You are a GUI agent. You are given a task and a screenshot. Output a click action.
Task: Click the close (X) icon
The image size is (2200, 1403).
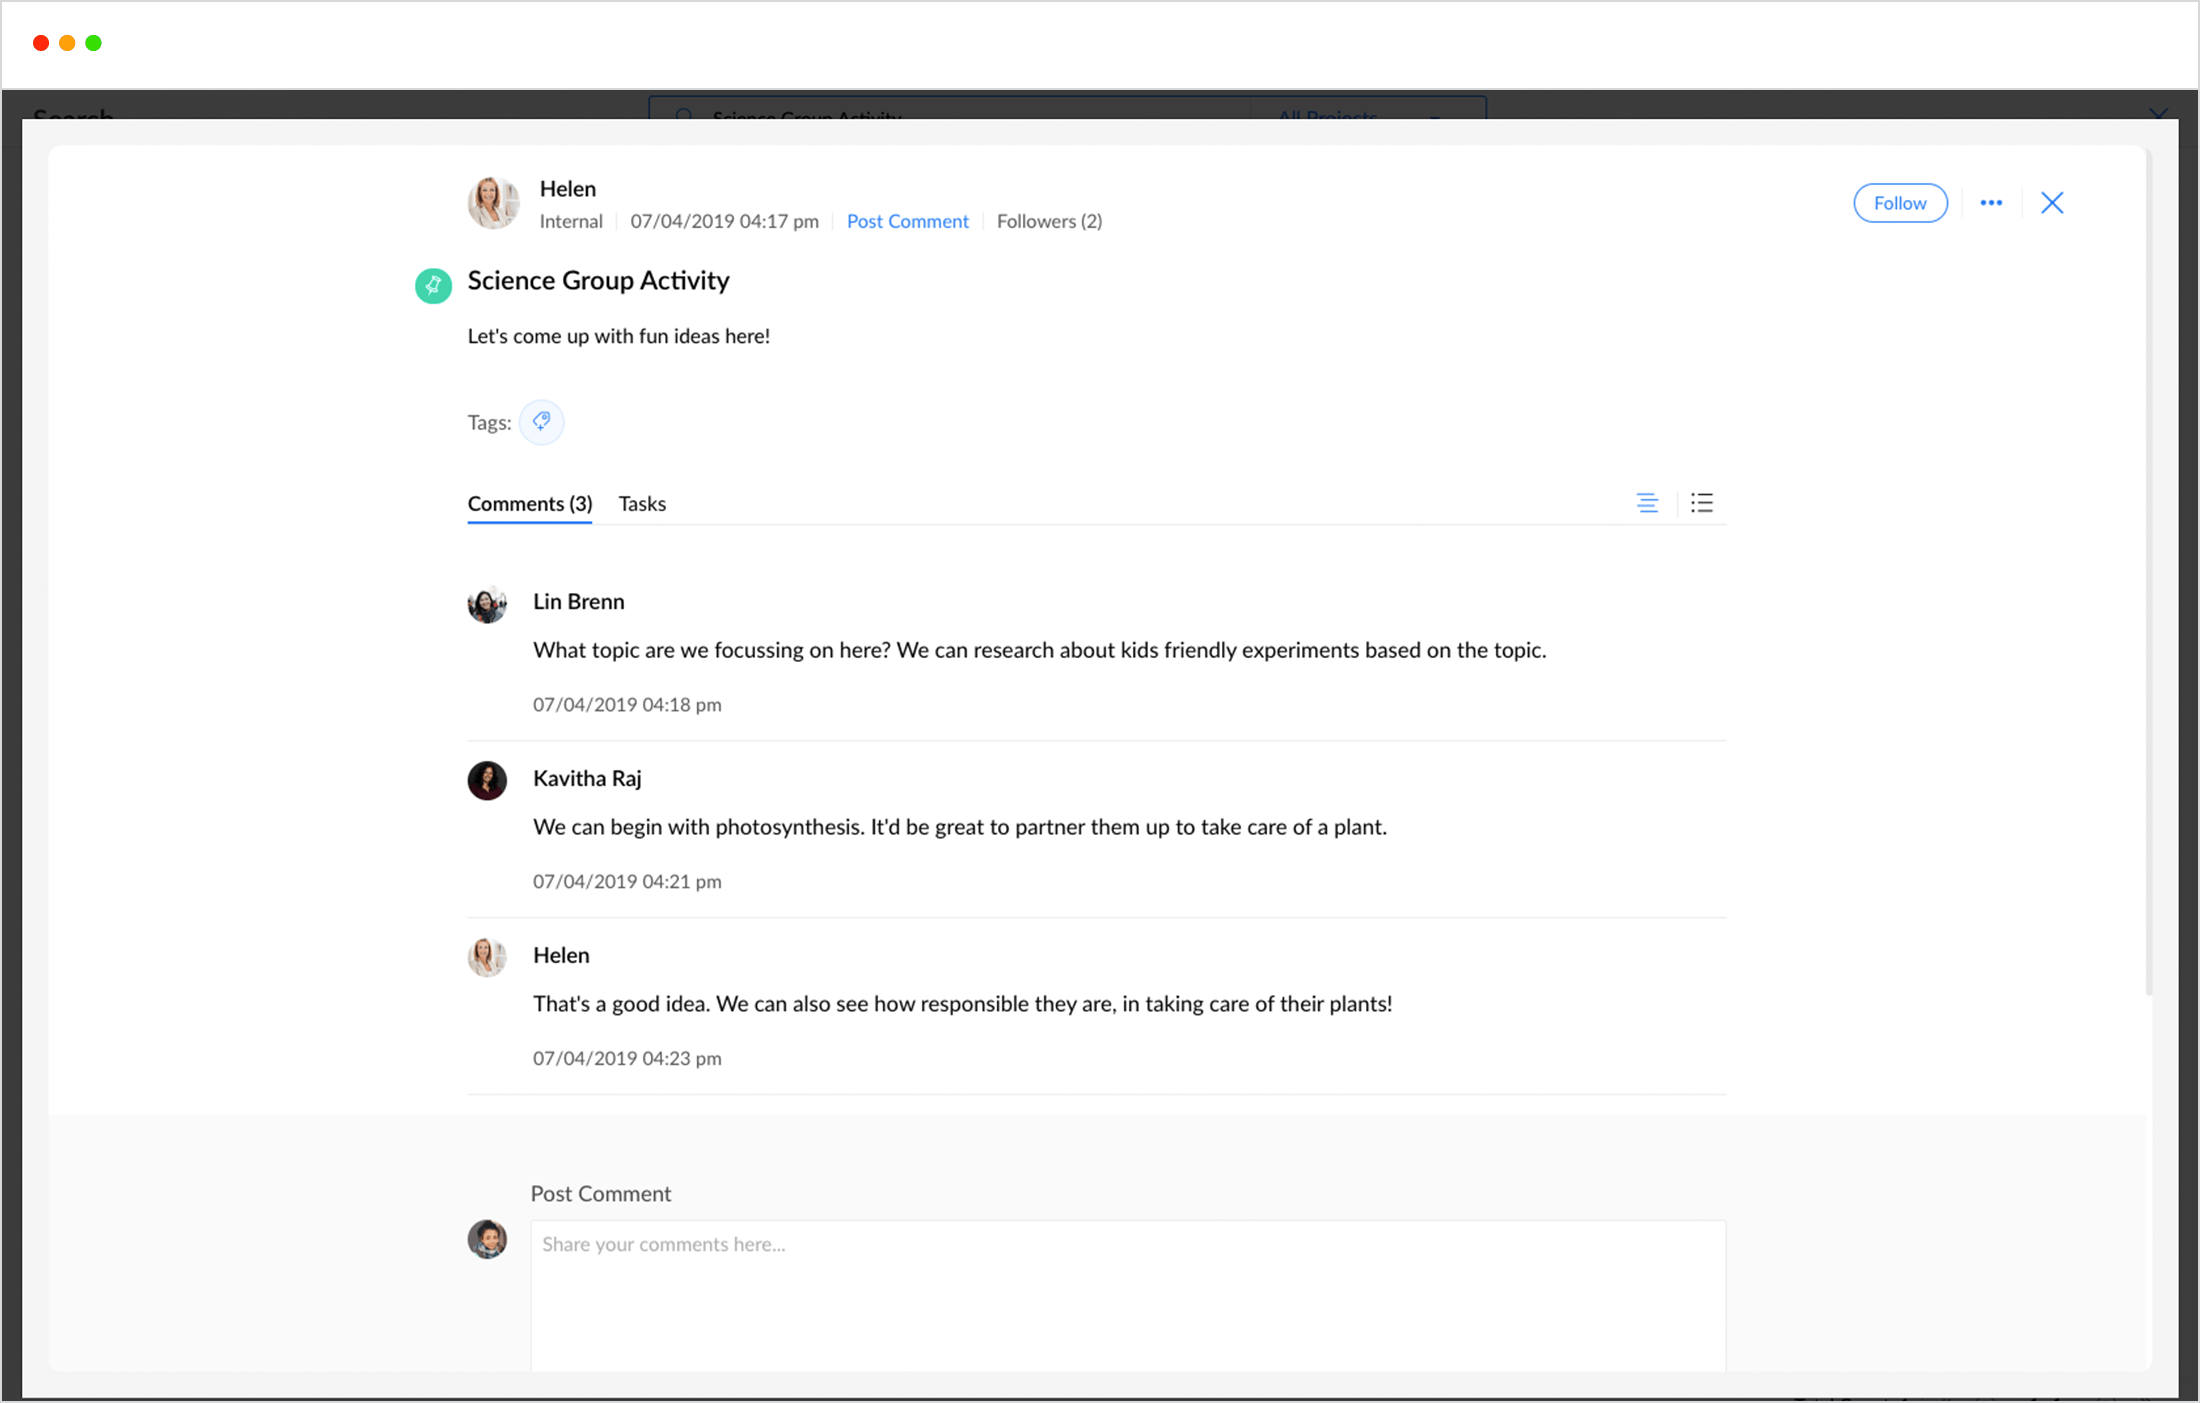(2052, 202)
